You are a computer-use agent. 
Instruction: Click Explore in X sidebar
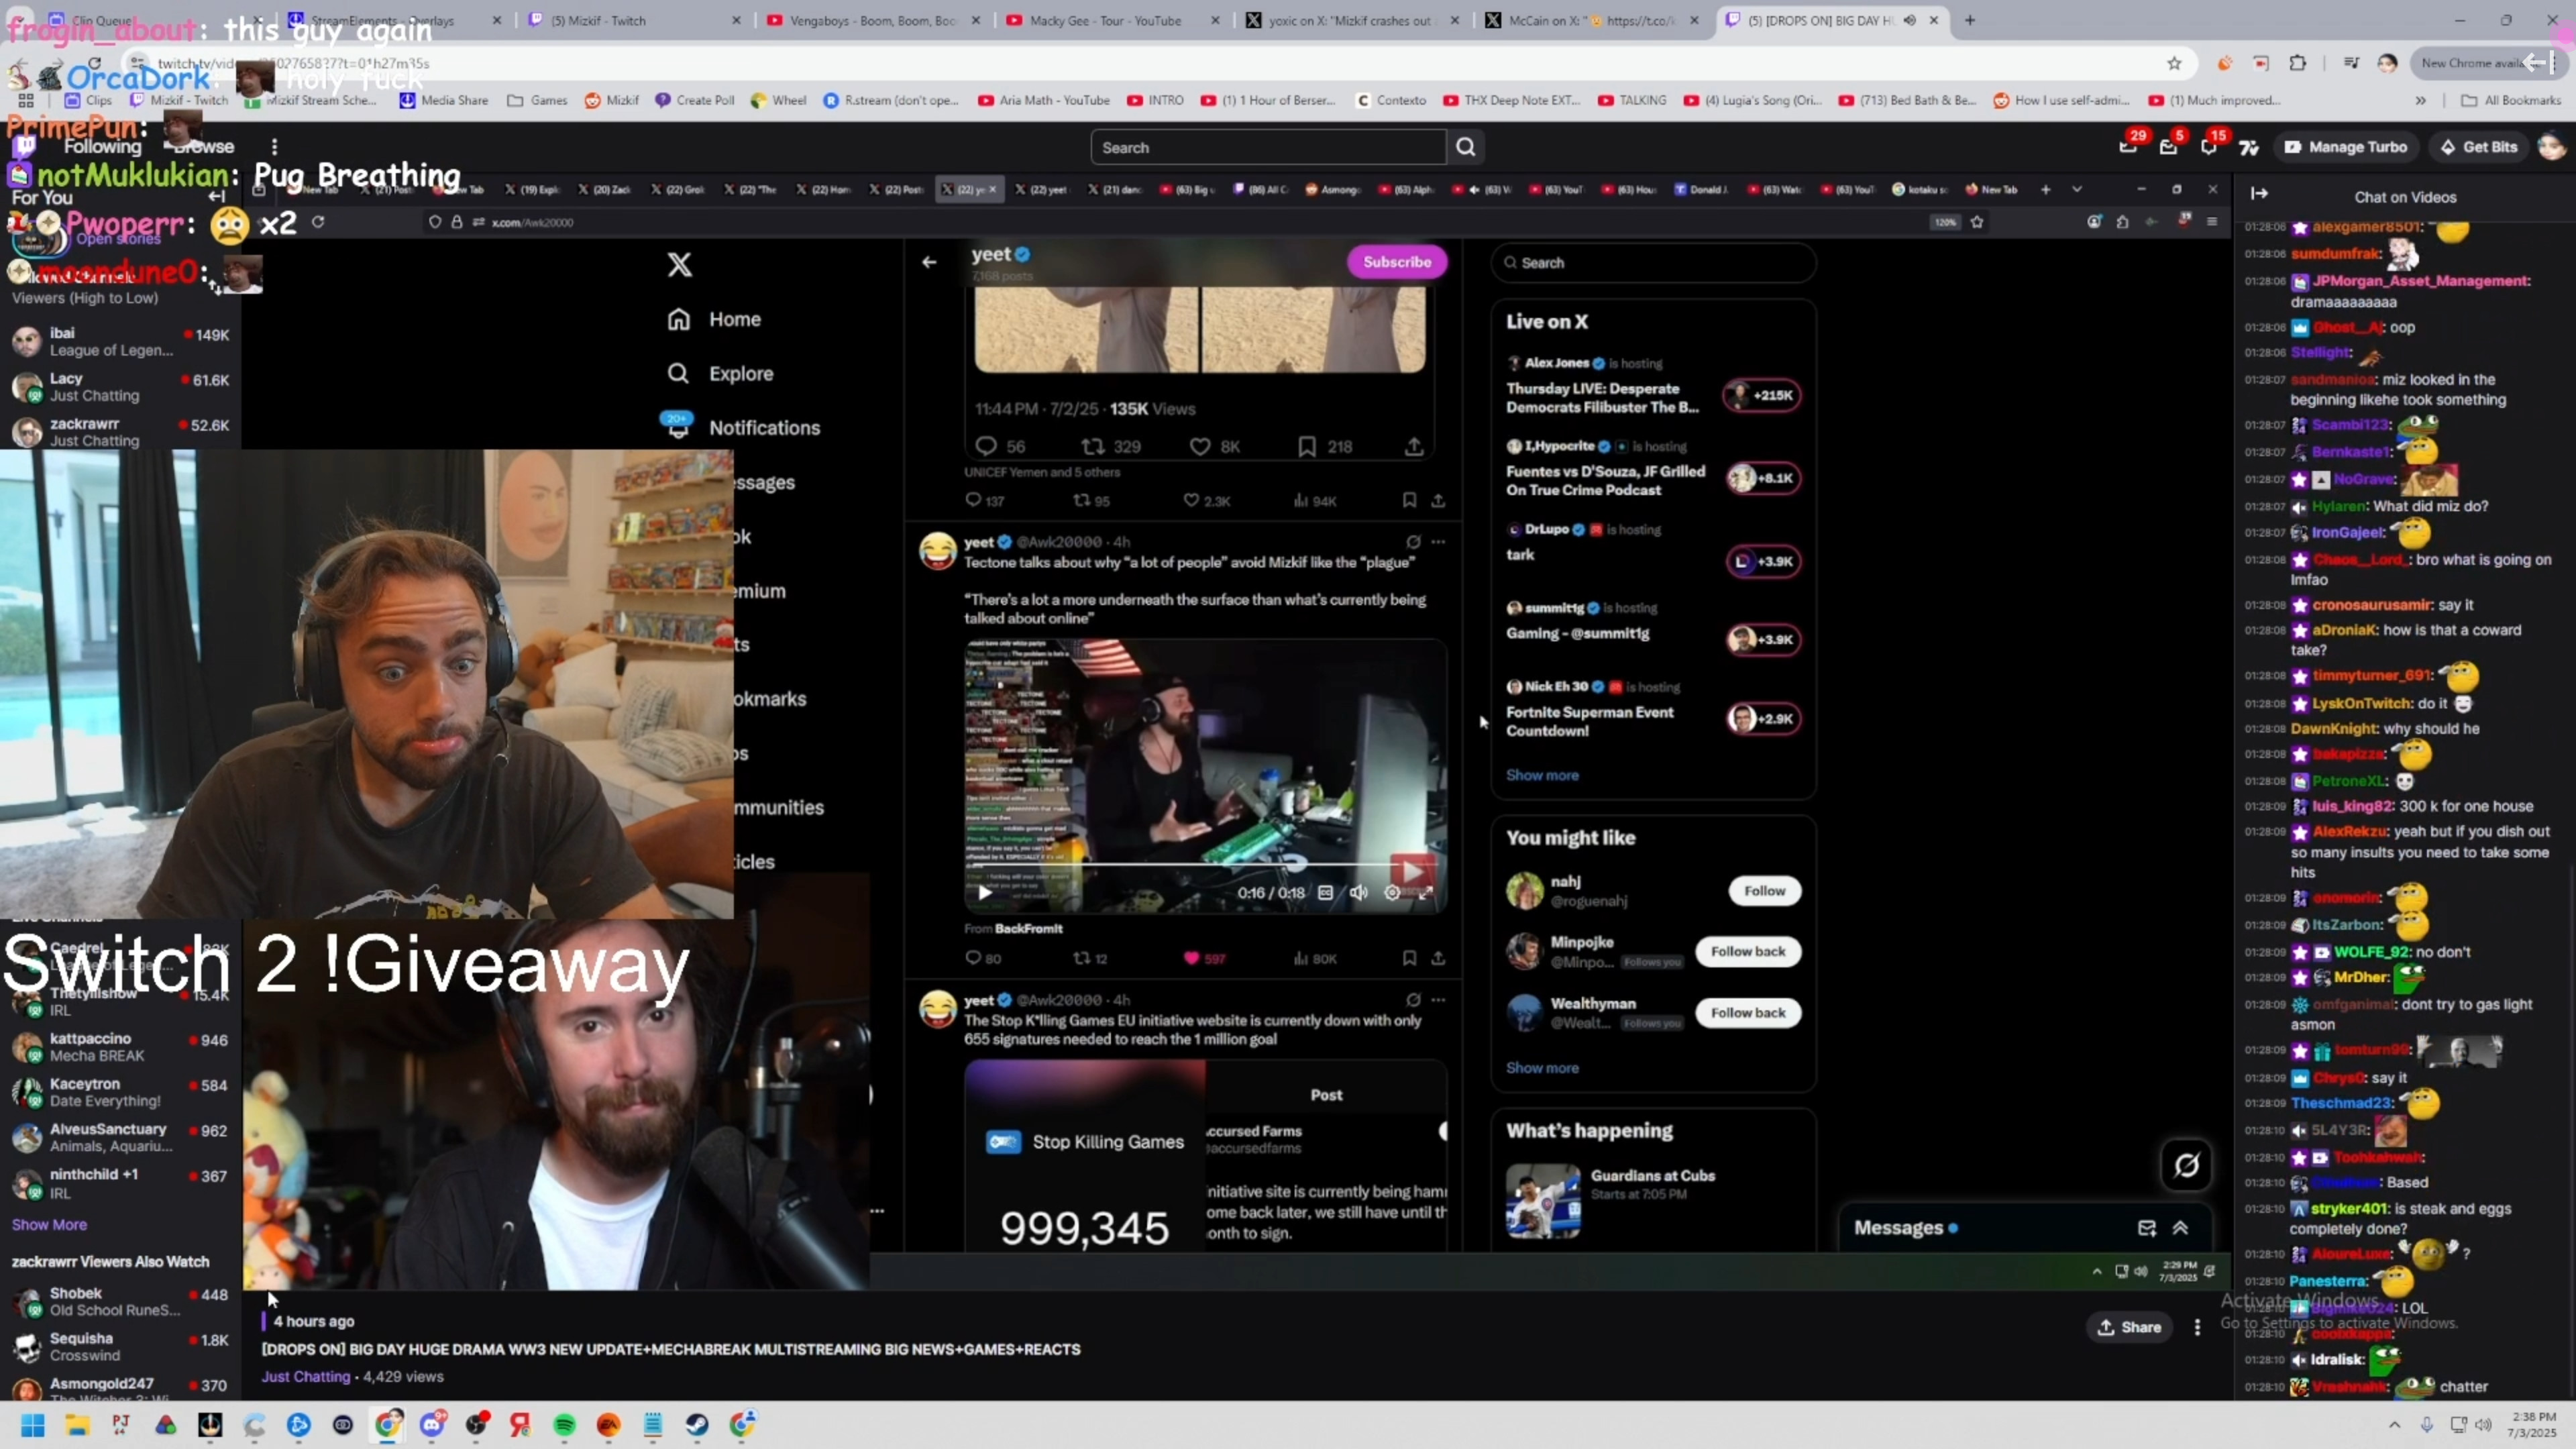click(x=721, y=373)
